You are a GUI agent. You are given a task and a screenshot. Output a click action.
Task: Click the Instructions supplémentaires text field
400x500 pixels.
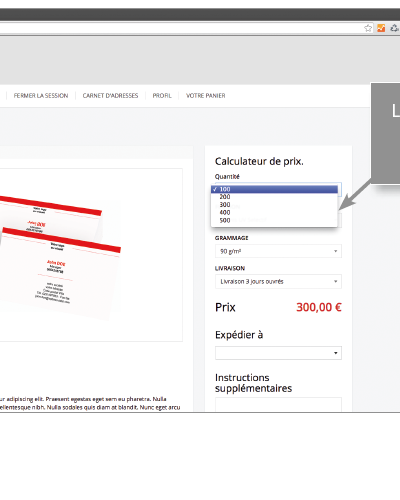click(x=278, y=404)
